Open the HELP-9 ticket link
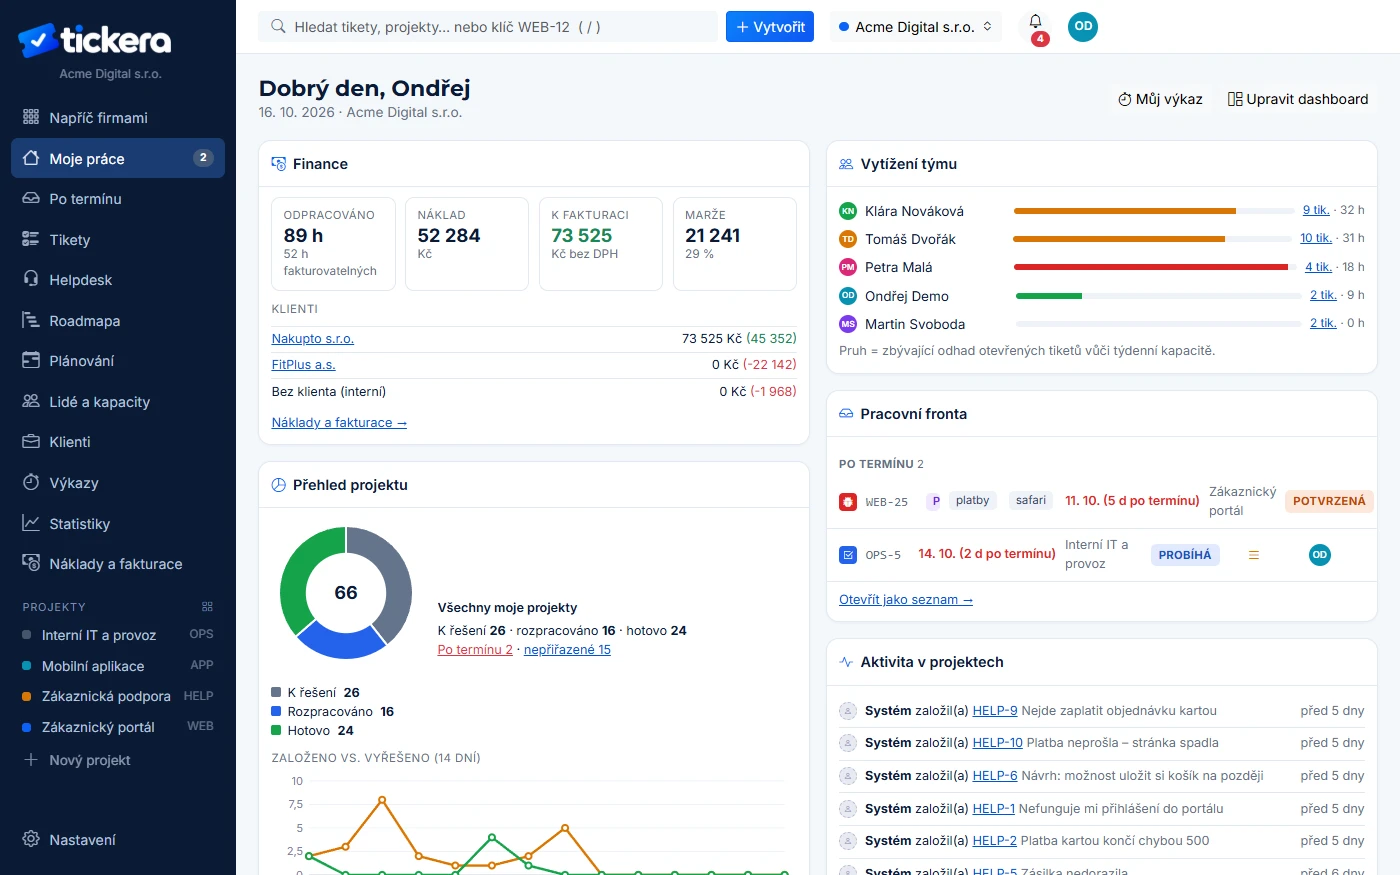 click(x=995, y=711)
